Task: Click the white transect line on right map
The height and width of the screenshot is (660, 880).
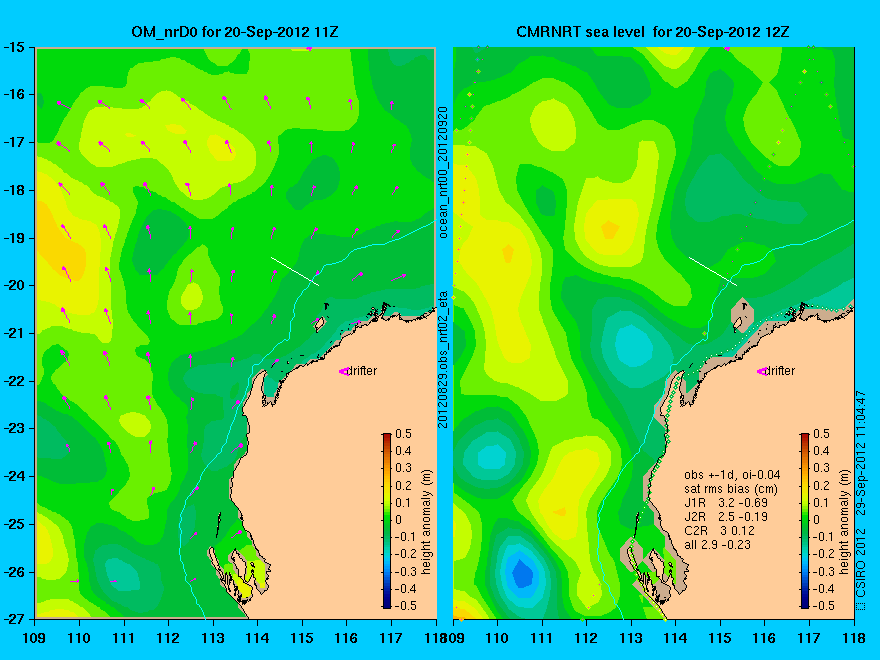Action: tap(713, 271)
